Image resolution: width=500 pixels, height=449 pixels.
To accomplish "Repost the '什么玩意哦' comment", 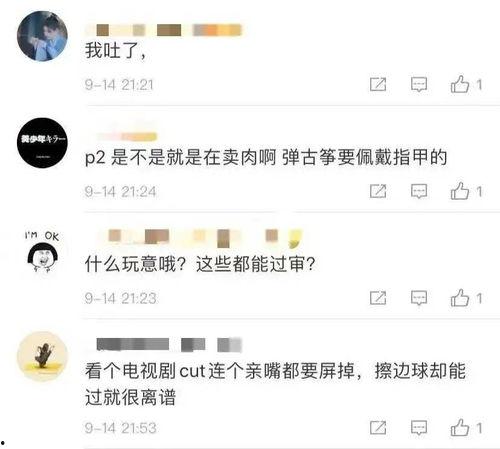I will (x=378, y=298).
